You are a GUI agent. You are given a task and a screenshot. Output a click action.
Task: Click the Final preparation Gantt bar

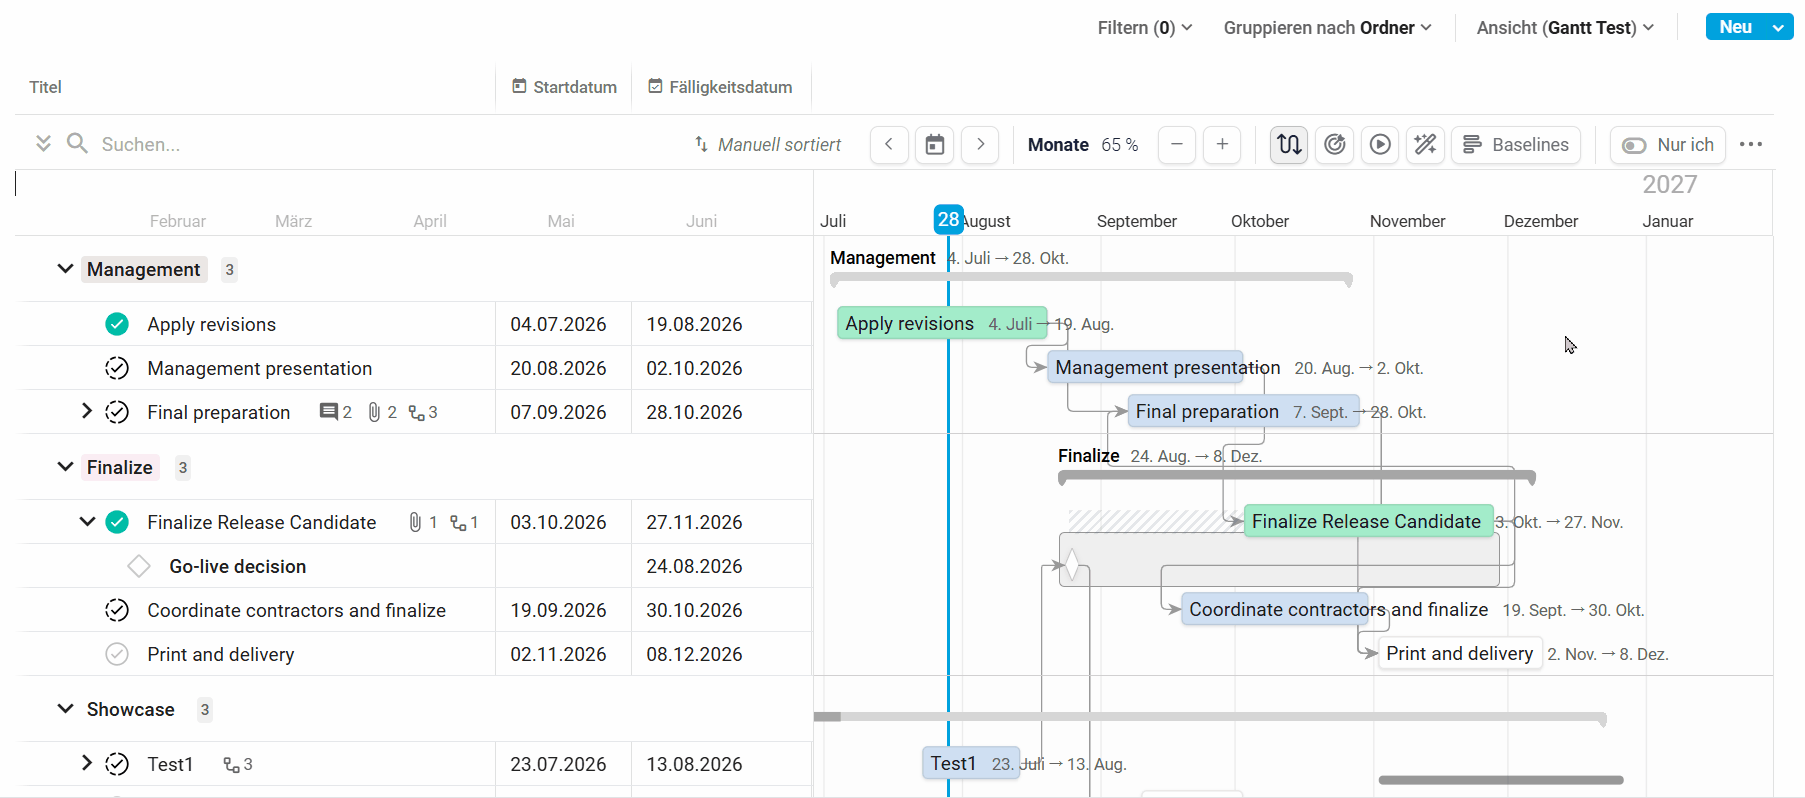pyautogui.click(x=1243, y=411)
